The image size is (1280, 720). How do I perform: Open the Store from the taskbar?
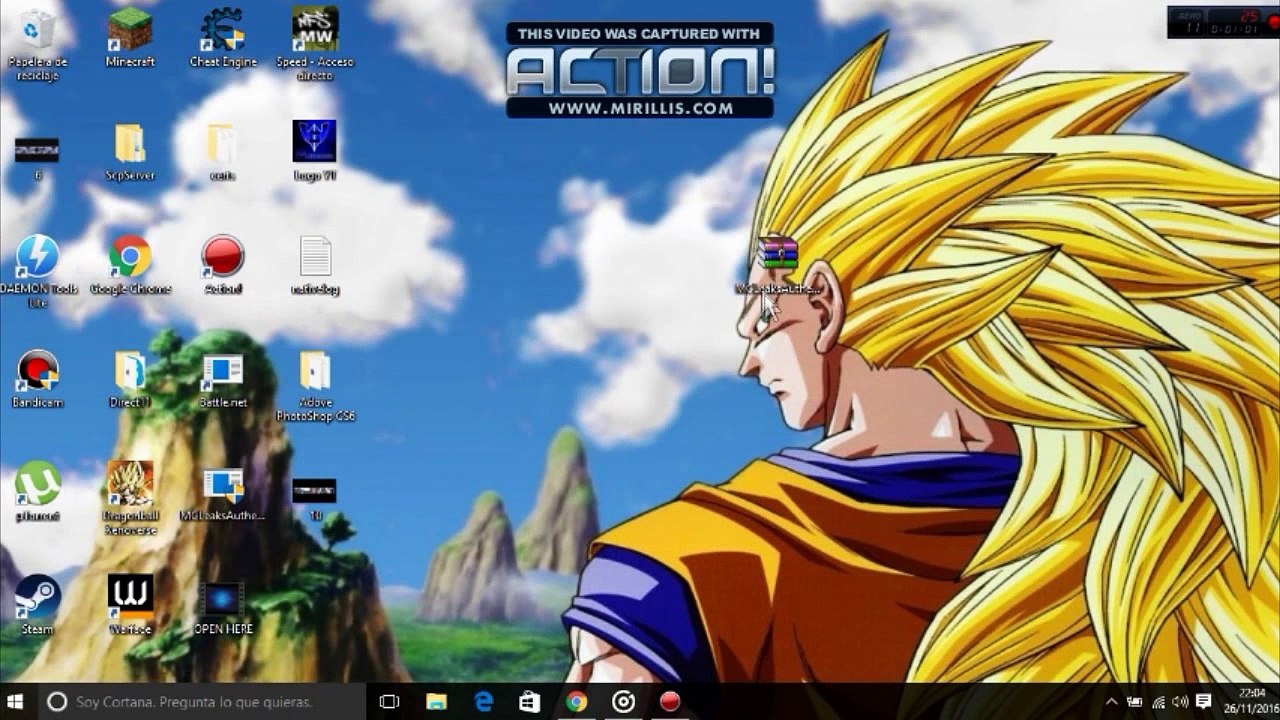coord(530,702)
